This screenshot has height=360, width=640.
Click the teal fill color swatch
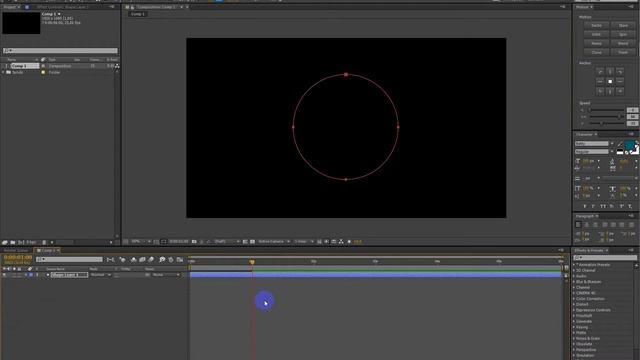click(x=630, y=144)
